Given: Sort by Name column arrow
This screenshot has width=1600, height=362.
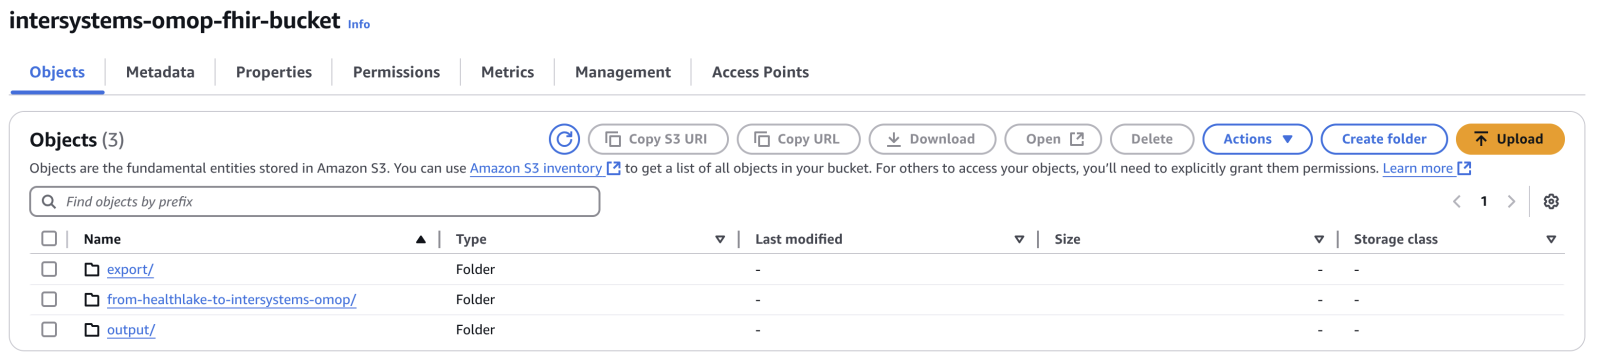Looking at the screenshot, I should click(421, 239).
